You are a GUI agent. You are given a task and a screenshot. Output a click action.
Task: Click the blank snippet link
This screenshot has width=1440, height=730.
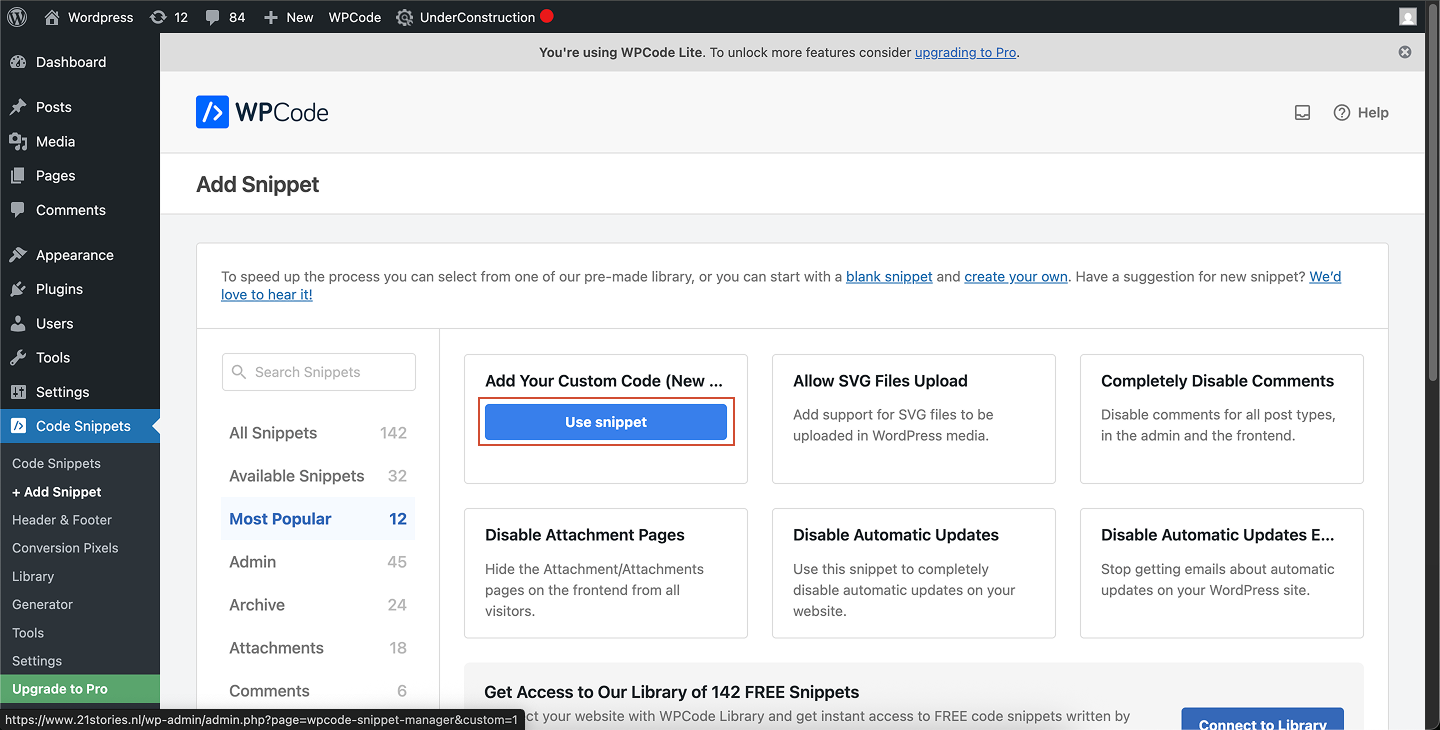pos(889,276)
